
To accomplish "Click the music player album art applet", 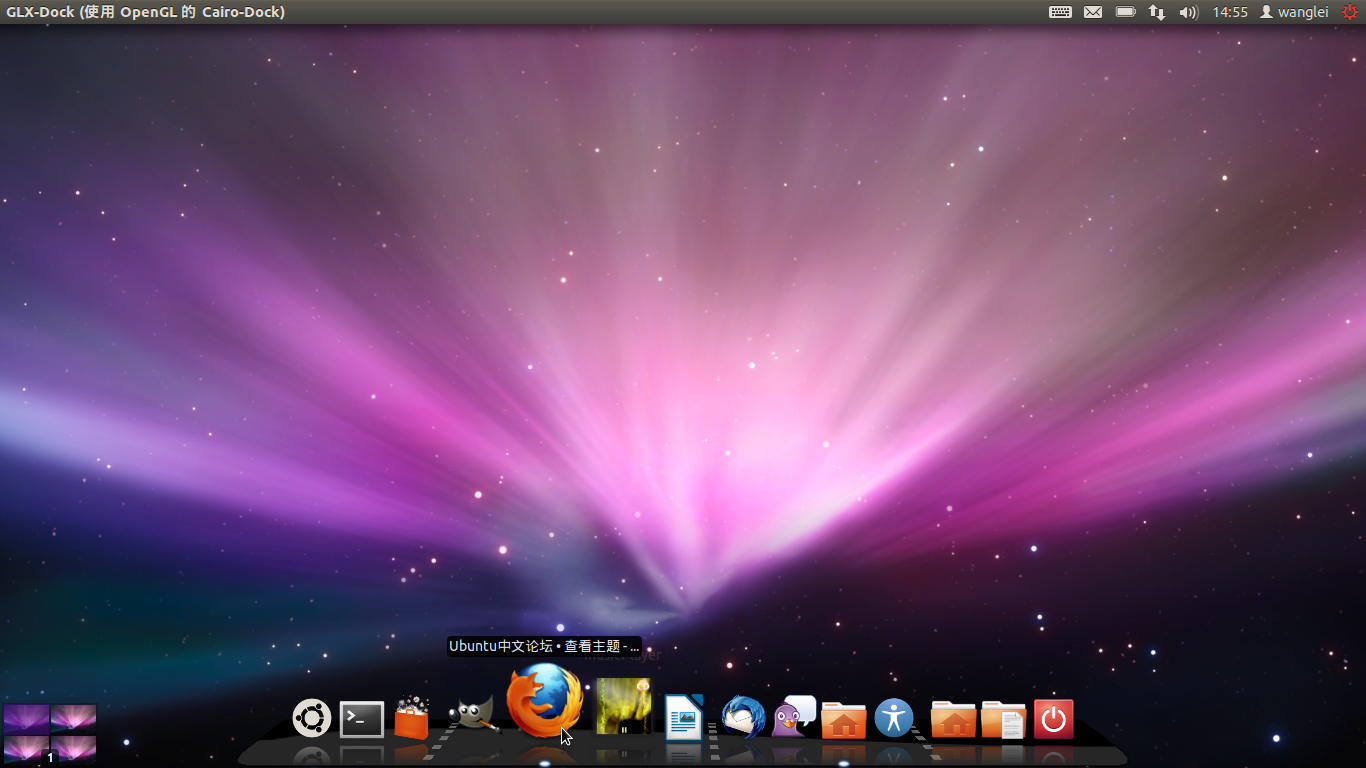I will [624, 706].
